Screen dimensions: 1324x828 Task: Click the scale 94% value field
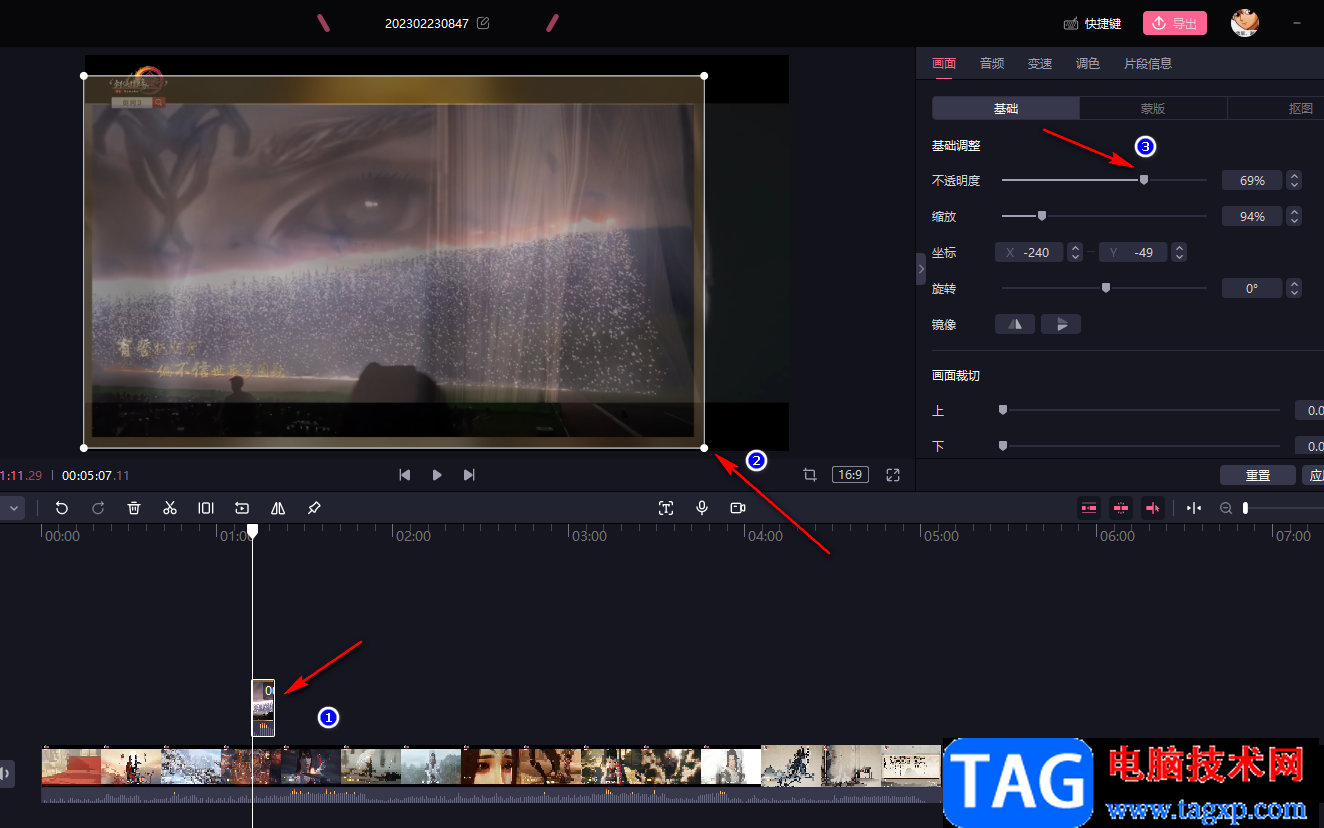tap(1252, 217)
